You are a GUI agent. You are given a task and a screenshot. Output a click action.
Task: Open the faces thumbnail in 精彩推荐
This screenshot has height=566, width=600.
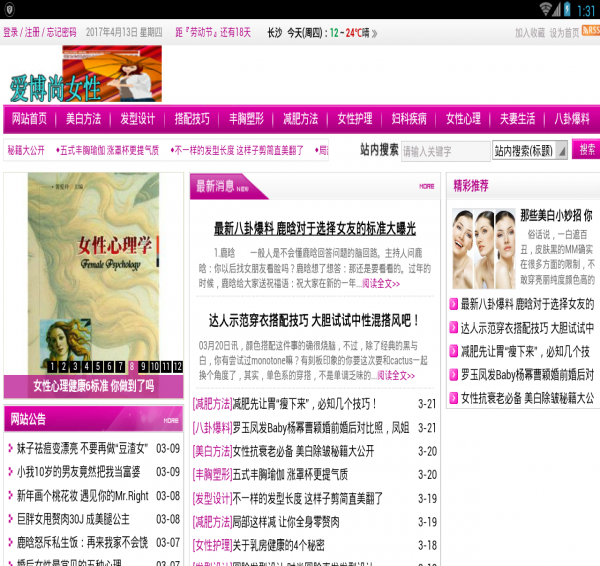484,249
